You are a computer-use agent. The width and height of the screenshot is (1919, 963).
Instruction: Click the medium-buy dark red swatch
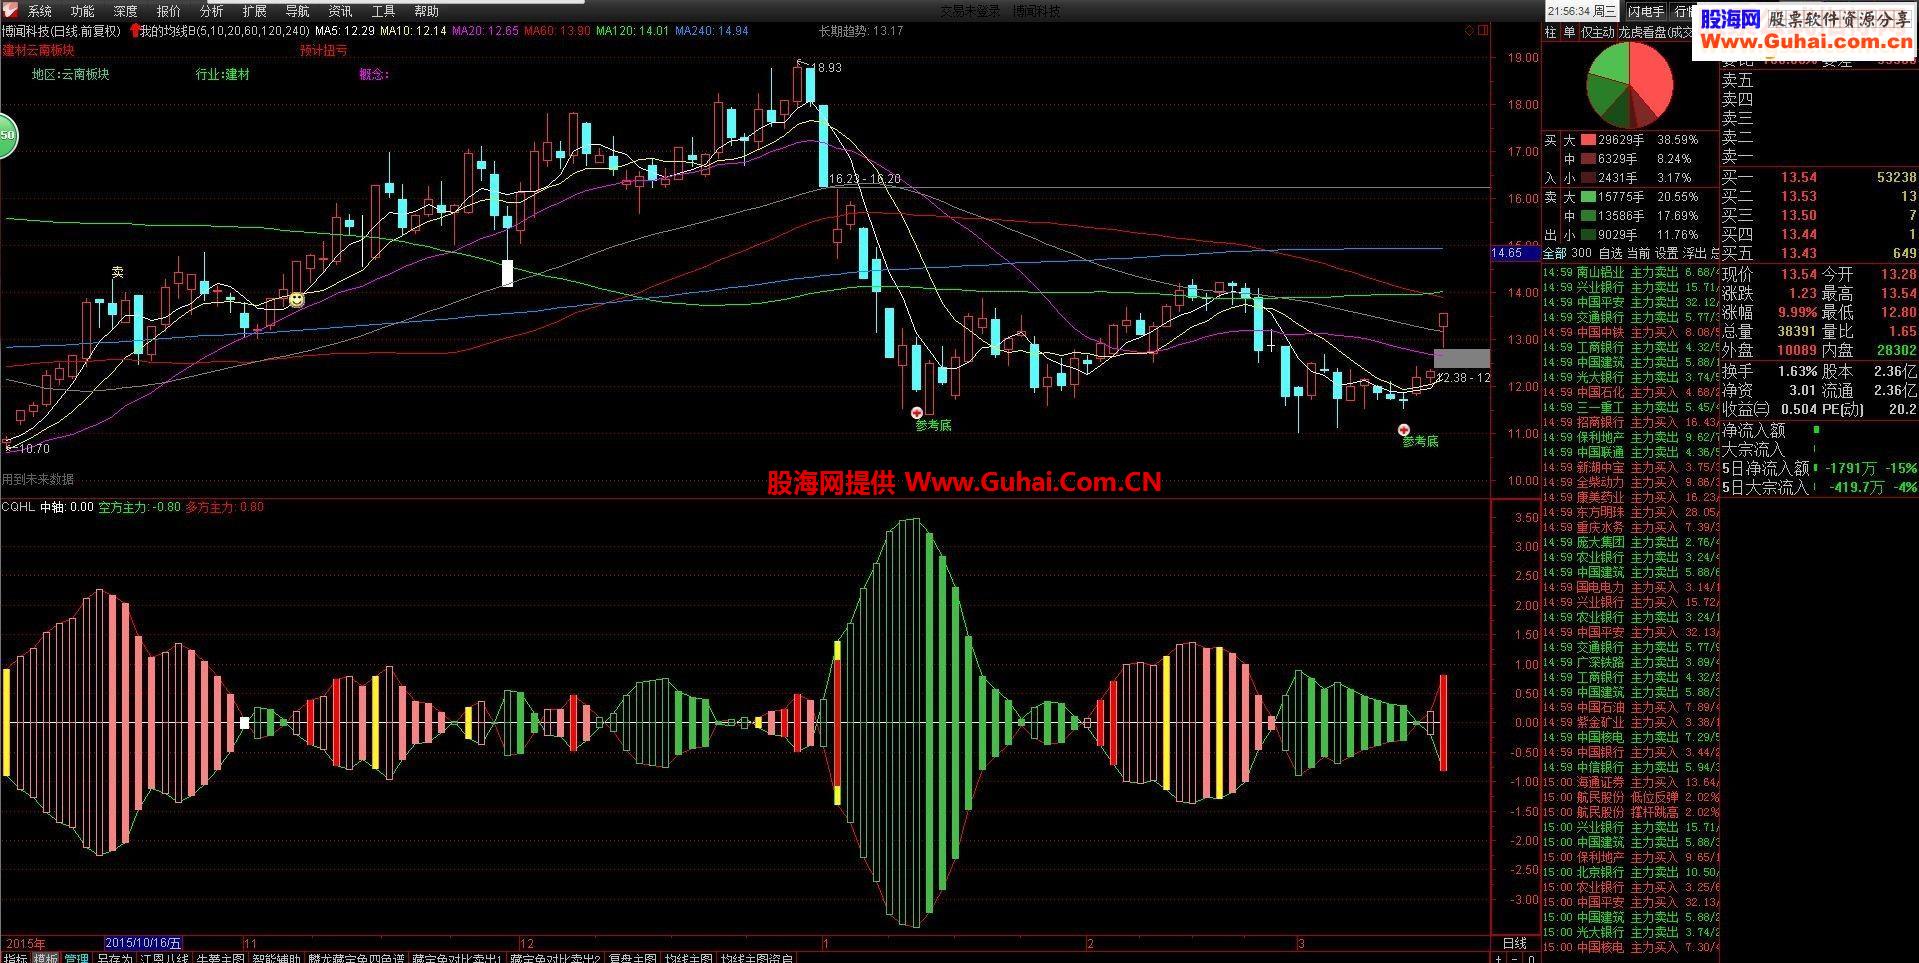pyautogui.click(x=1588, y=159)
